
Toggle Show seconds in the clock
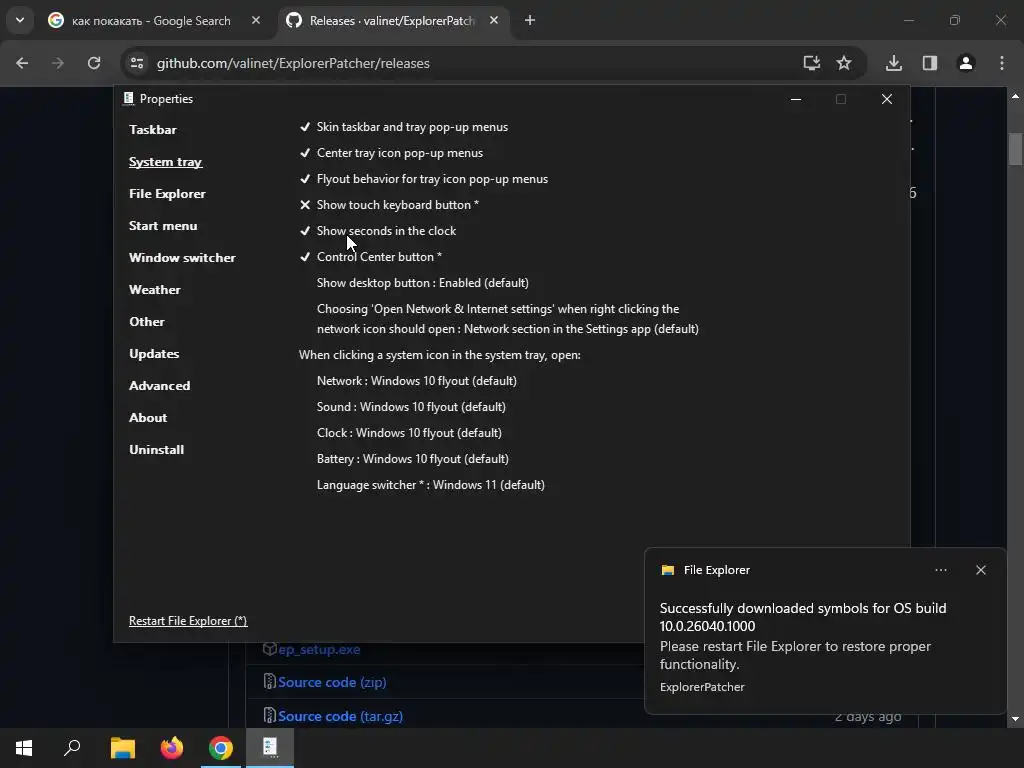pos(377,231)
